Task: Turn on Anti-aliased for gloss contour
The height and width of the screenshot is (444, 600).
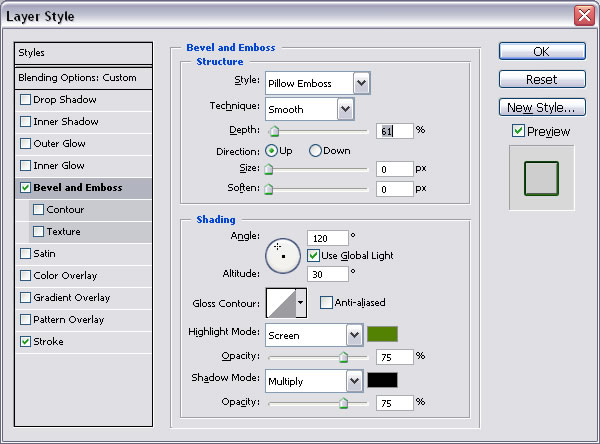Action: point(327,302)
